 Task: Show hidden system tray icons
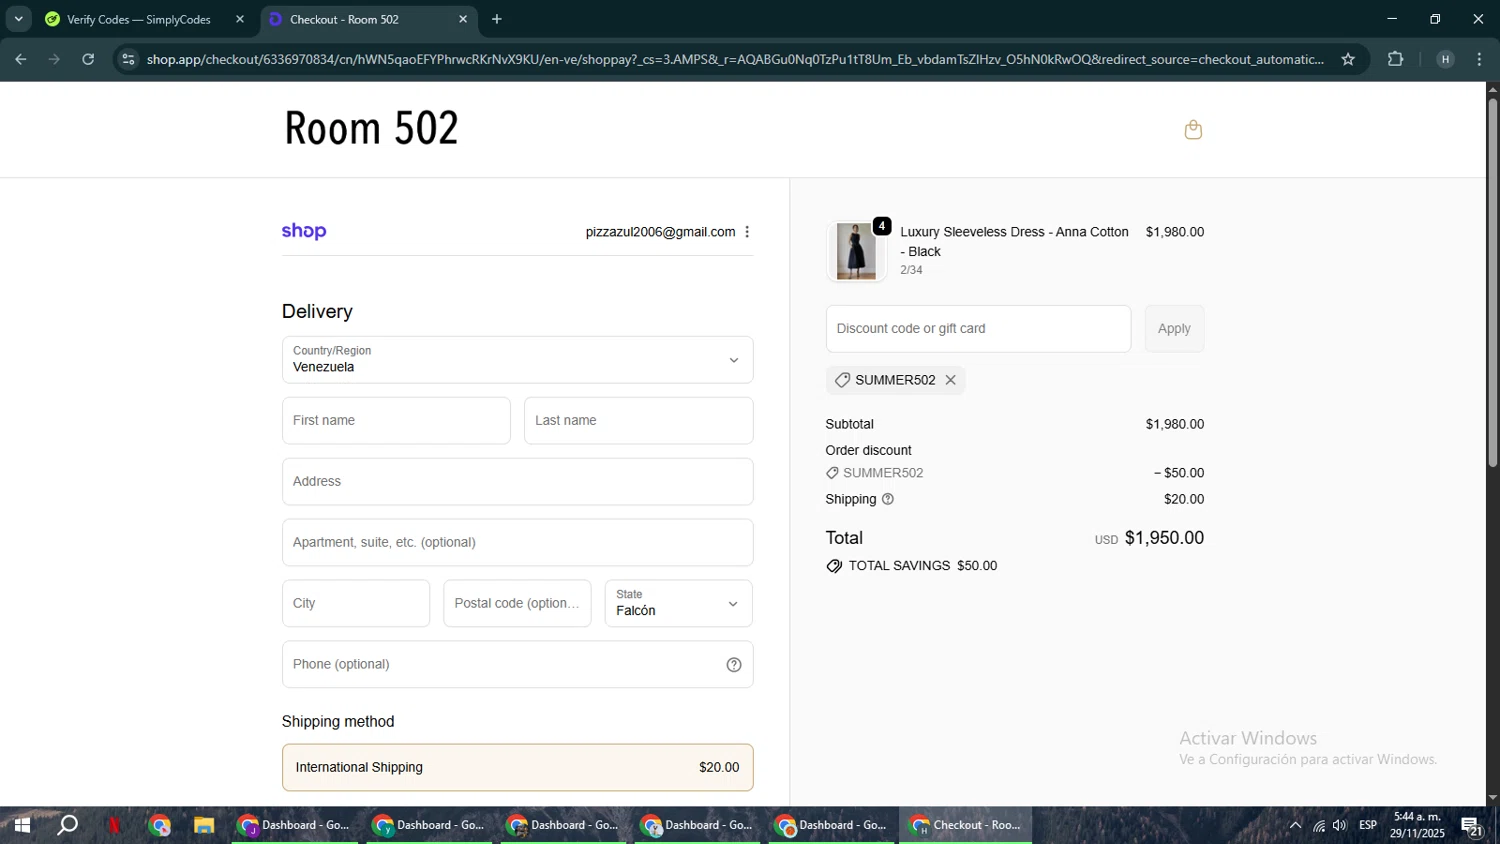(1295, 826)
